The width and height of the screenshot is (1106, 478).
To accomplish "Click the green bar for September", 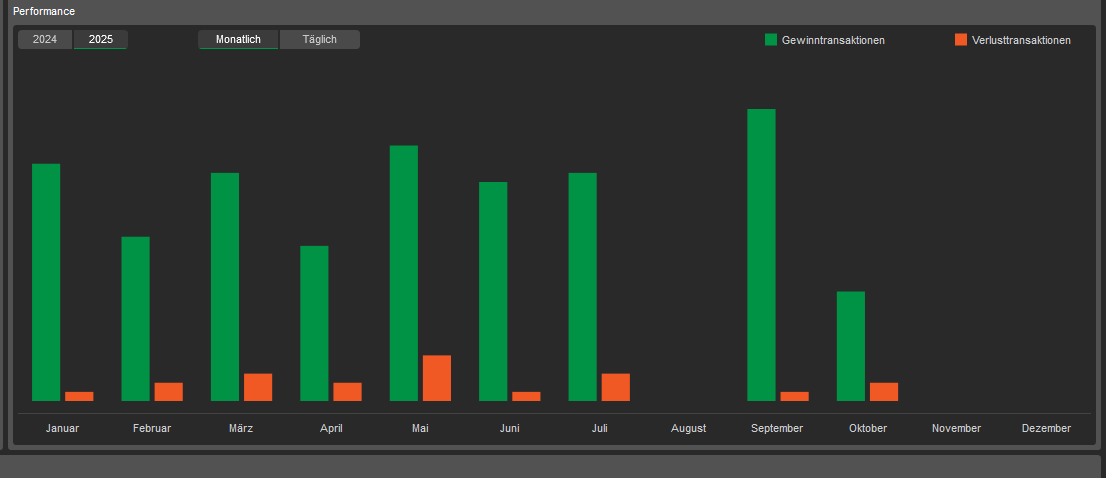I will coord(761,255).
